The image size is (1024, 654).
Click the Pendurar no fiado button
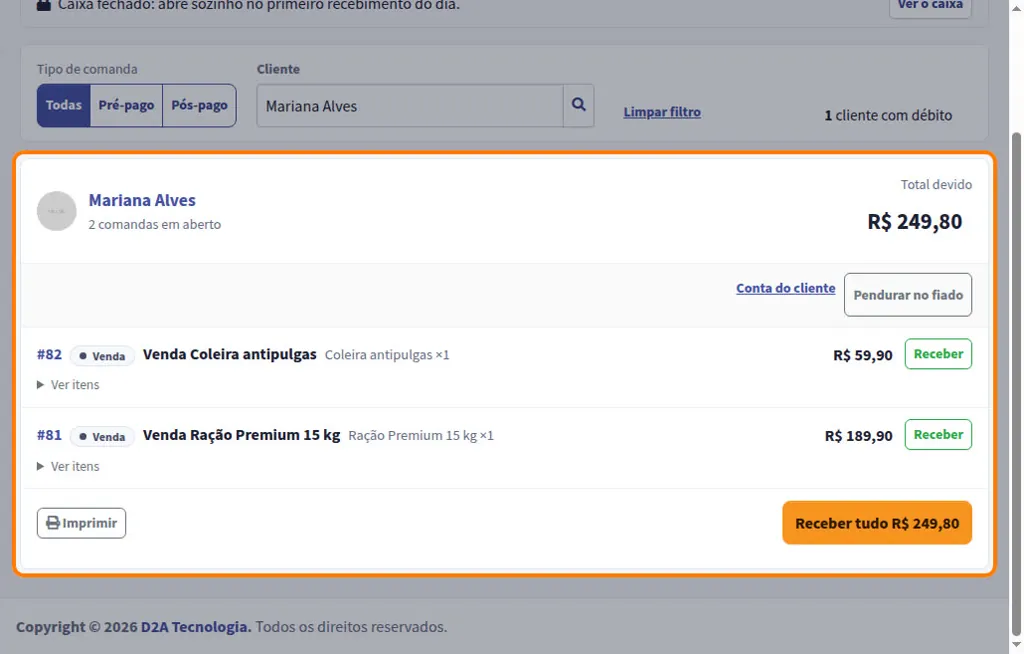[x=908, y=295]
